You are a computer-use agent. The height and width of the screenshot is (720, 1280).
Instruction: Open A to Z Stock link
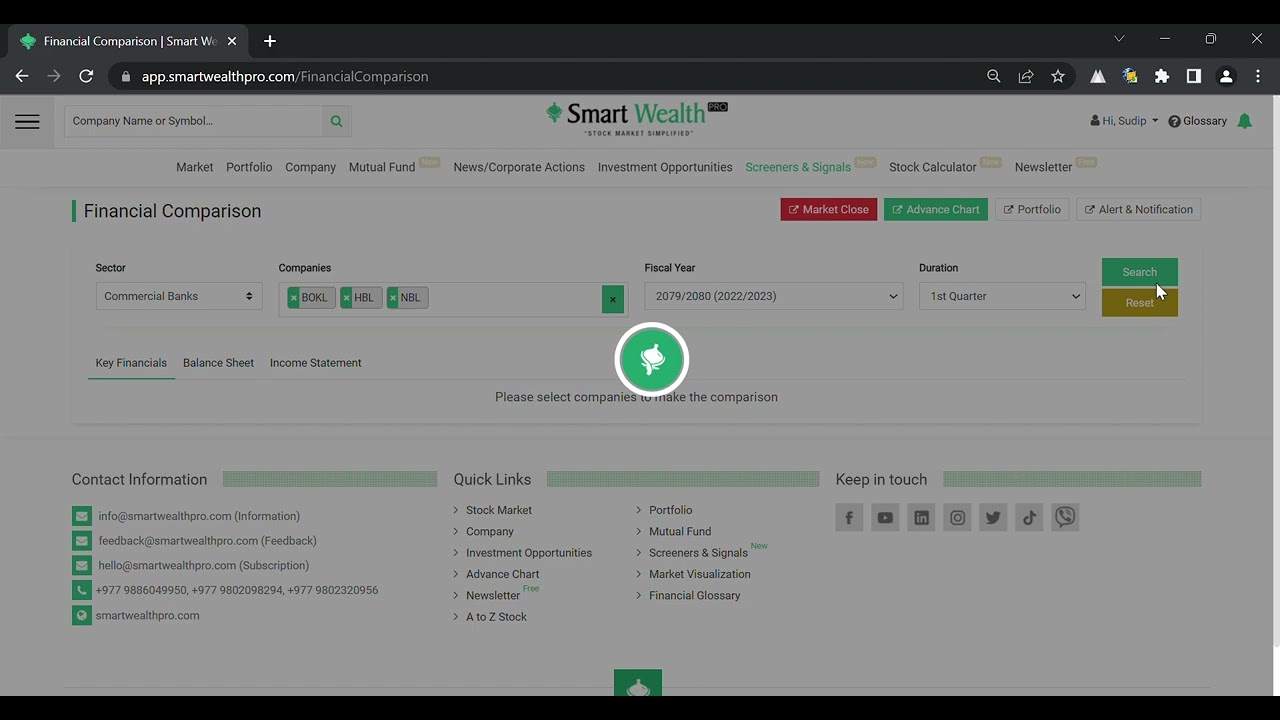pyautogui.click(x=496, y=617)
